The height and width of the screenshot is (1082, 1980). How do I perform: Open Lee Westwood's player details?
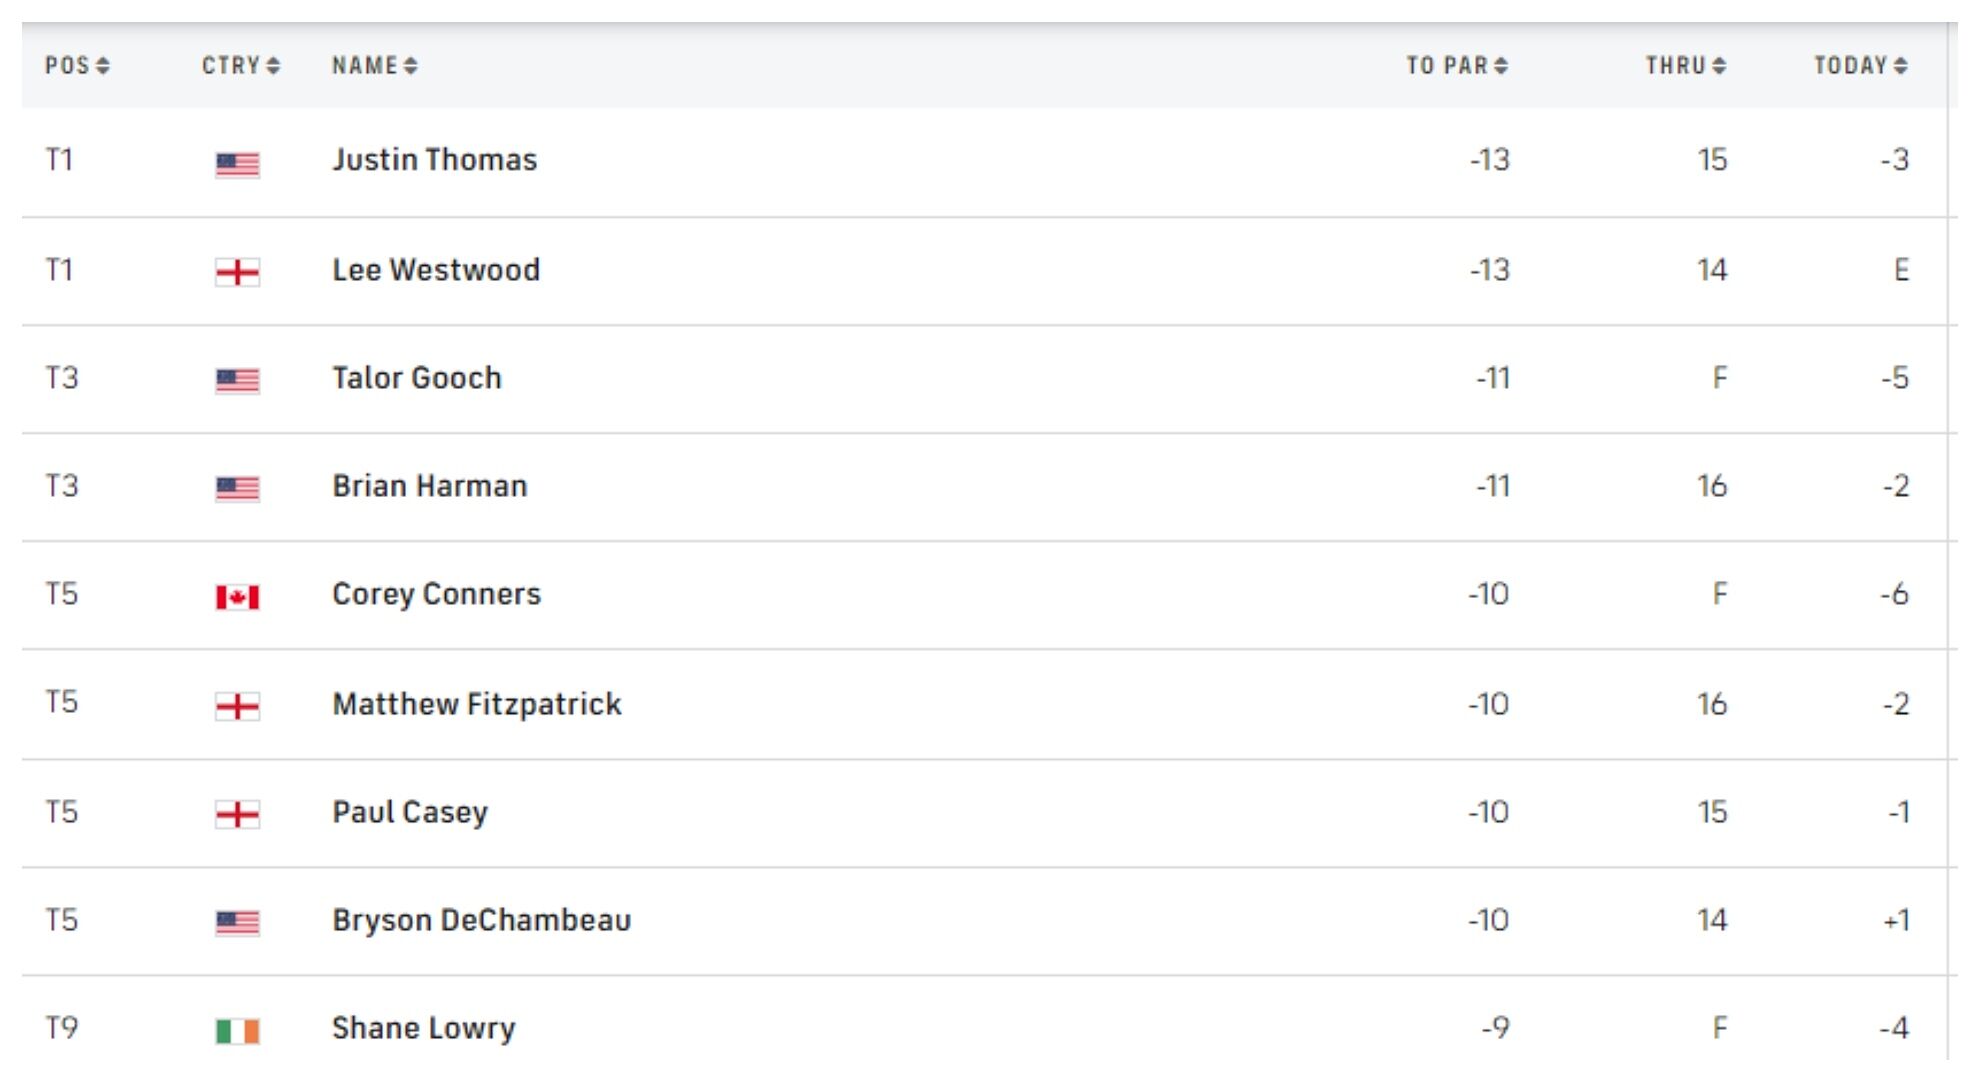click(x=436, y=270)
